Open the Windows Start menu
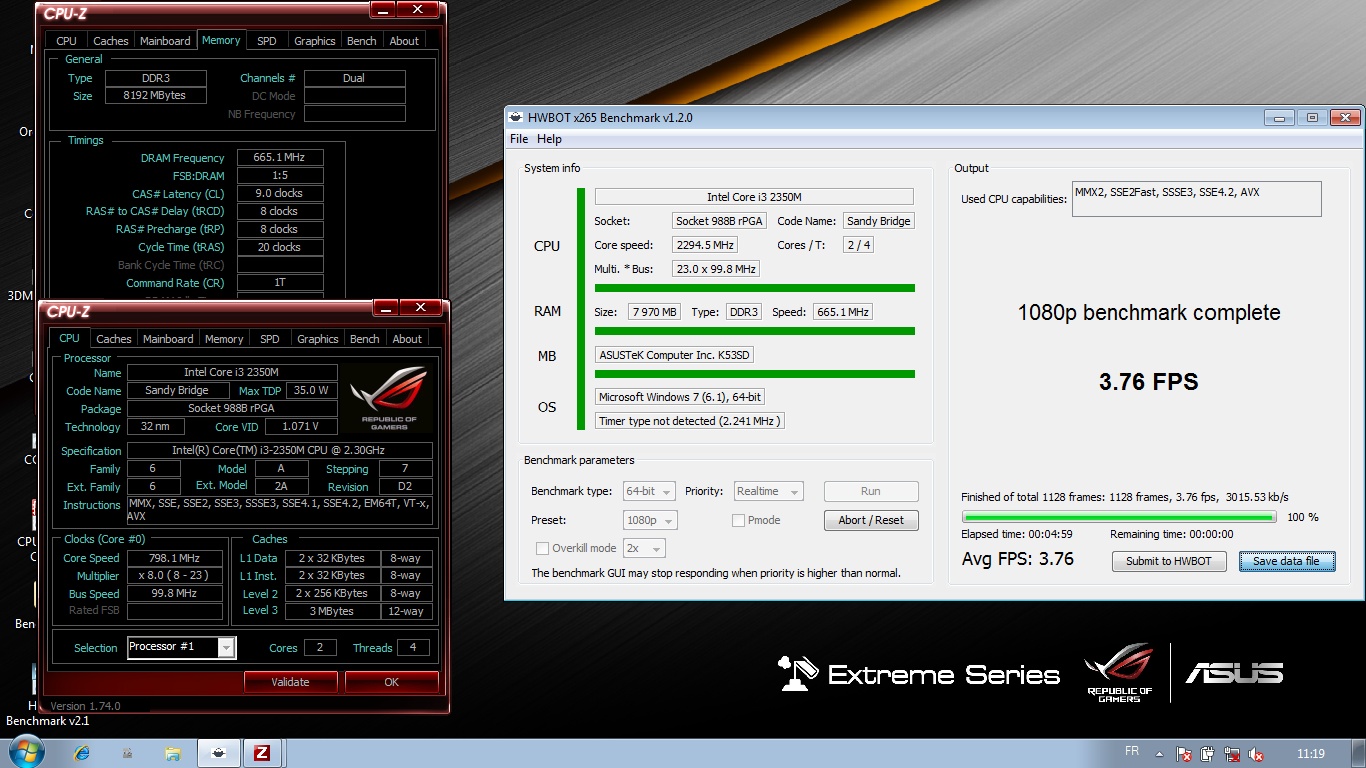Image resolution: width=1366 pixels, height=768 pixels. point(25,752)
